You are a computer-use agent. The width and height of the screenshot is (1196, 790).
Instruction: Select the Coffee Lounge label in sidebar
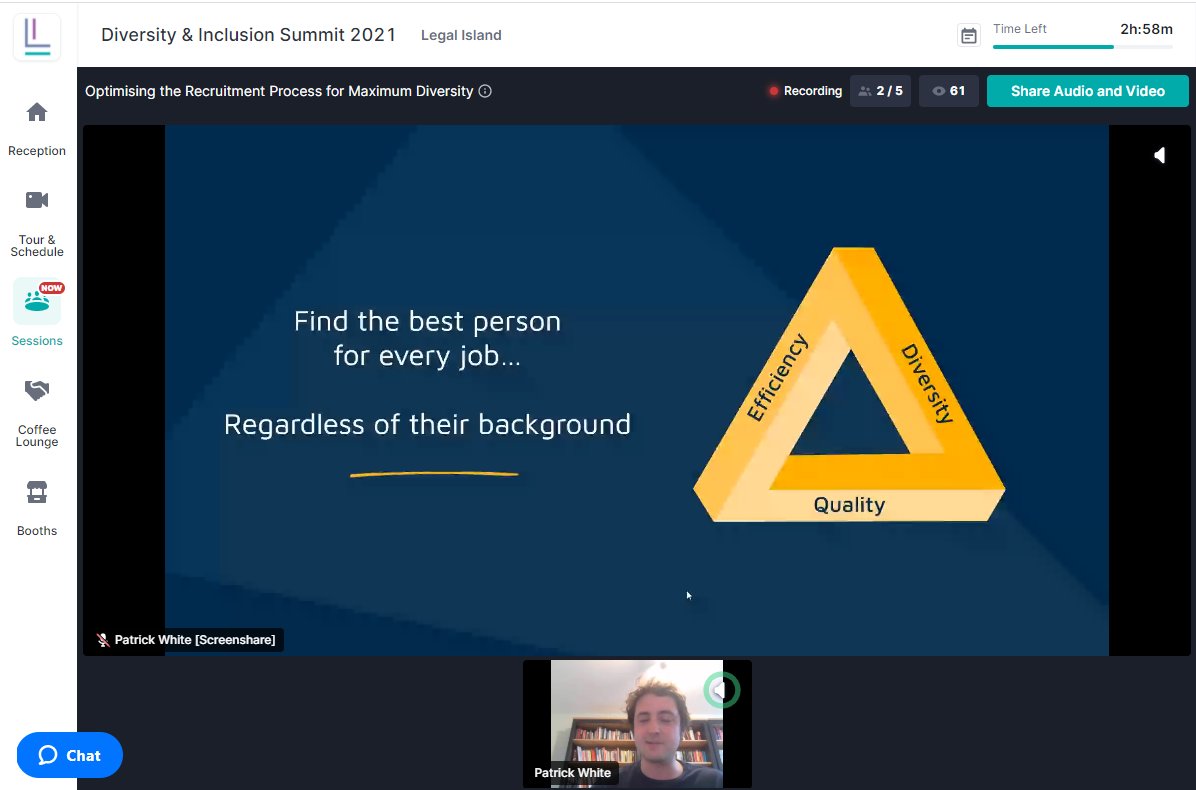coord(37,435)
